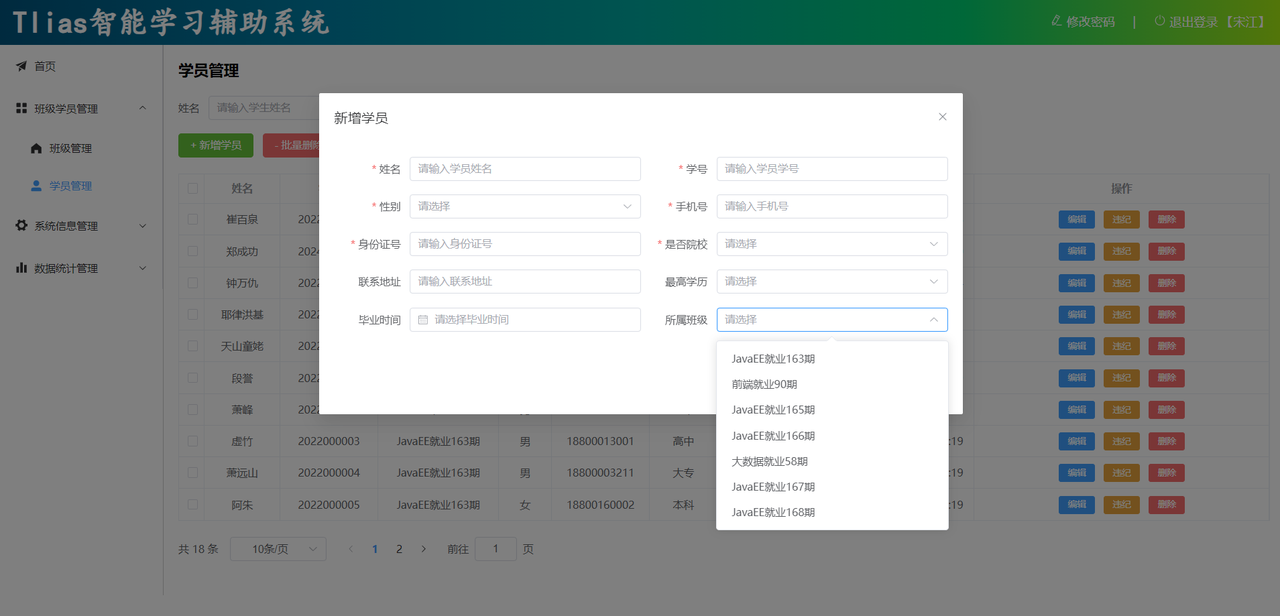
Task: Click the 学号 input field
Action: [832, 169]
